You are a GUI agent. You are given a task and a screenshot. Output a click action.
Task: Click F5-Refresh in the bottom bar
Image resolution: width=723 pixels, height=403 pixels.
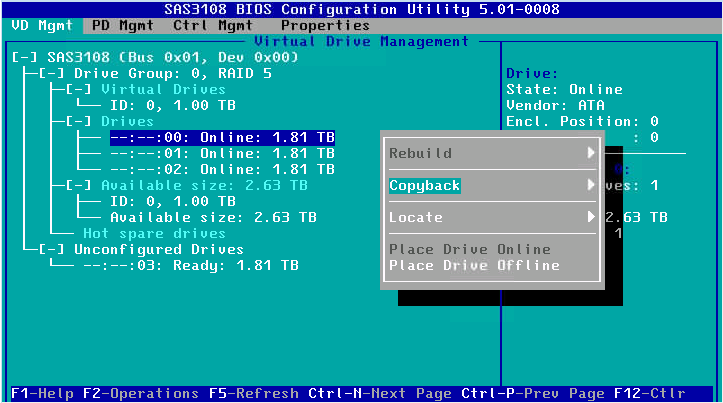(254, 393)
